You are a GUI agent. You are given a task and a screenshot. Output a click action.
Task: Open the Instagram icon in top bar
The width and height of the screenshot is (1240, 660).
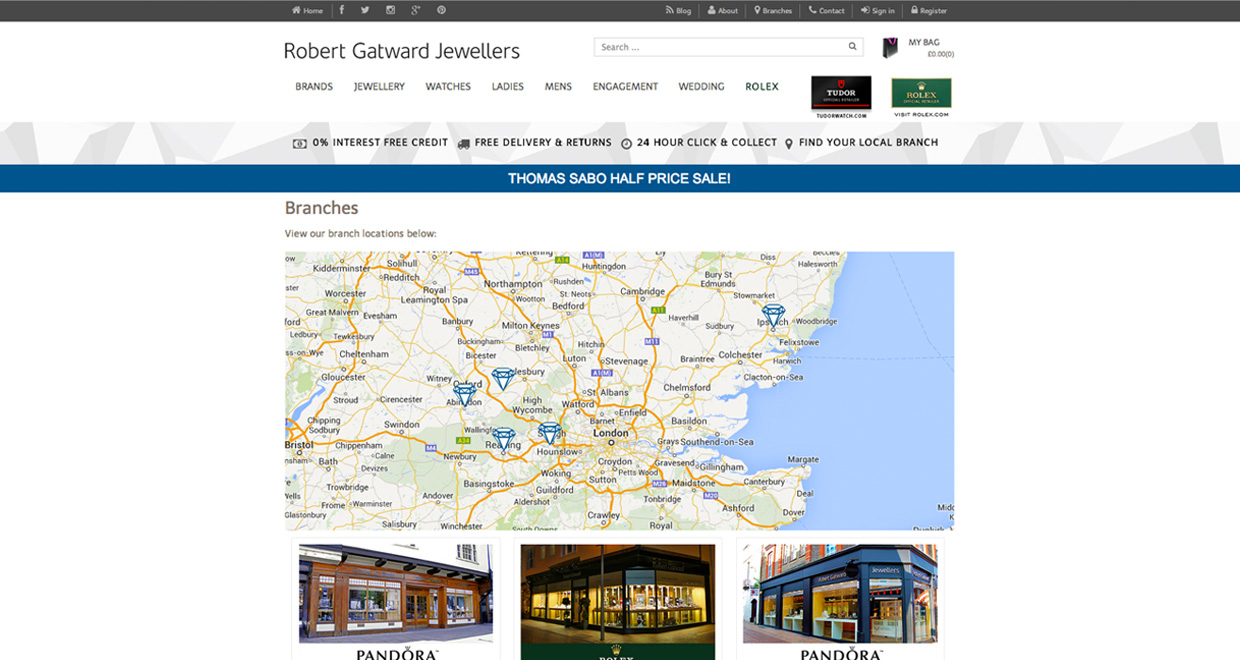point(391,10)
